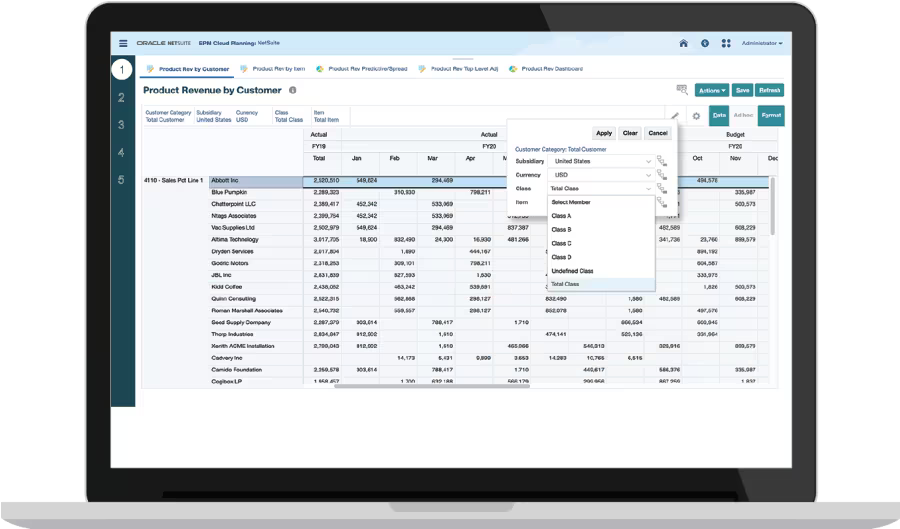
Task: Switch to Ad hoc mode
Action: click(x=744, y=116)
